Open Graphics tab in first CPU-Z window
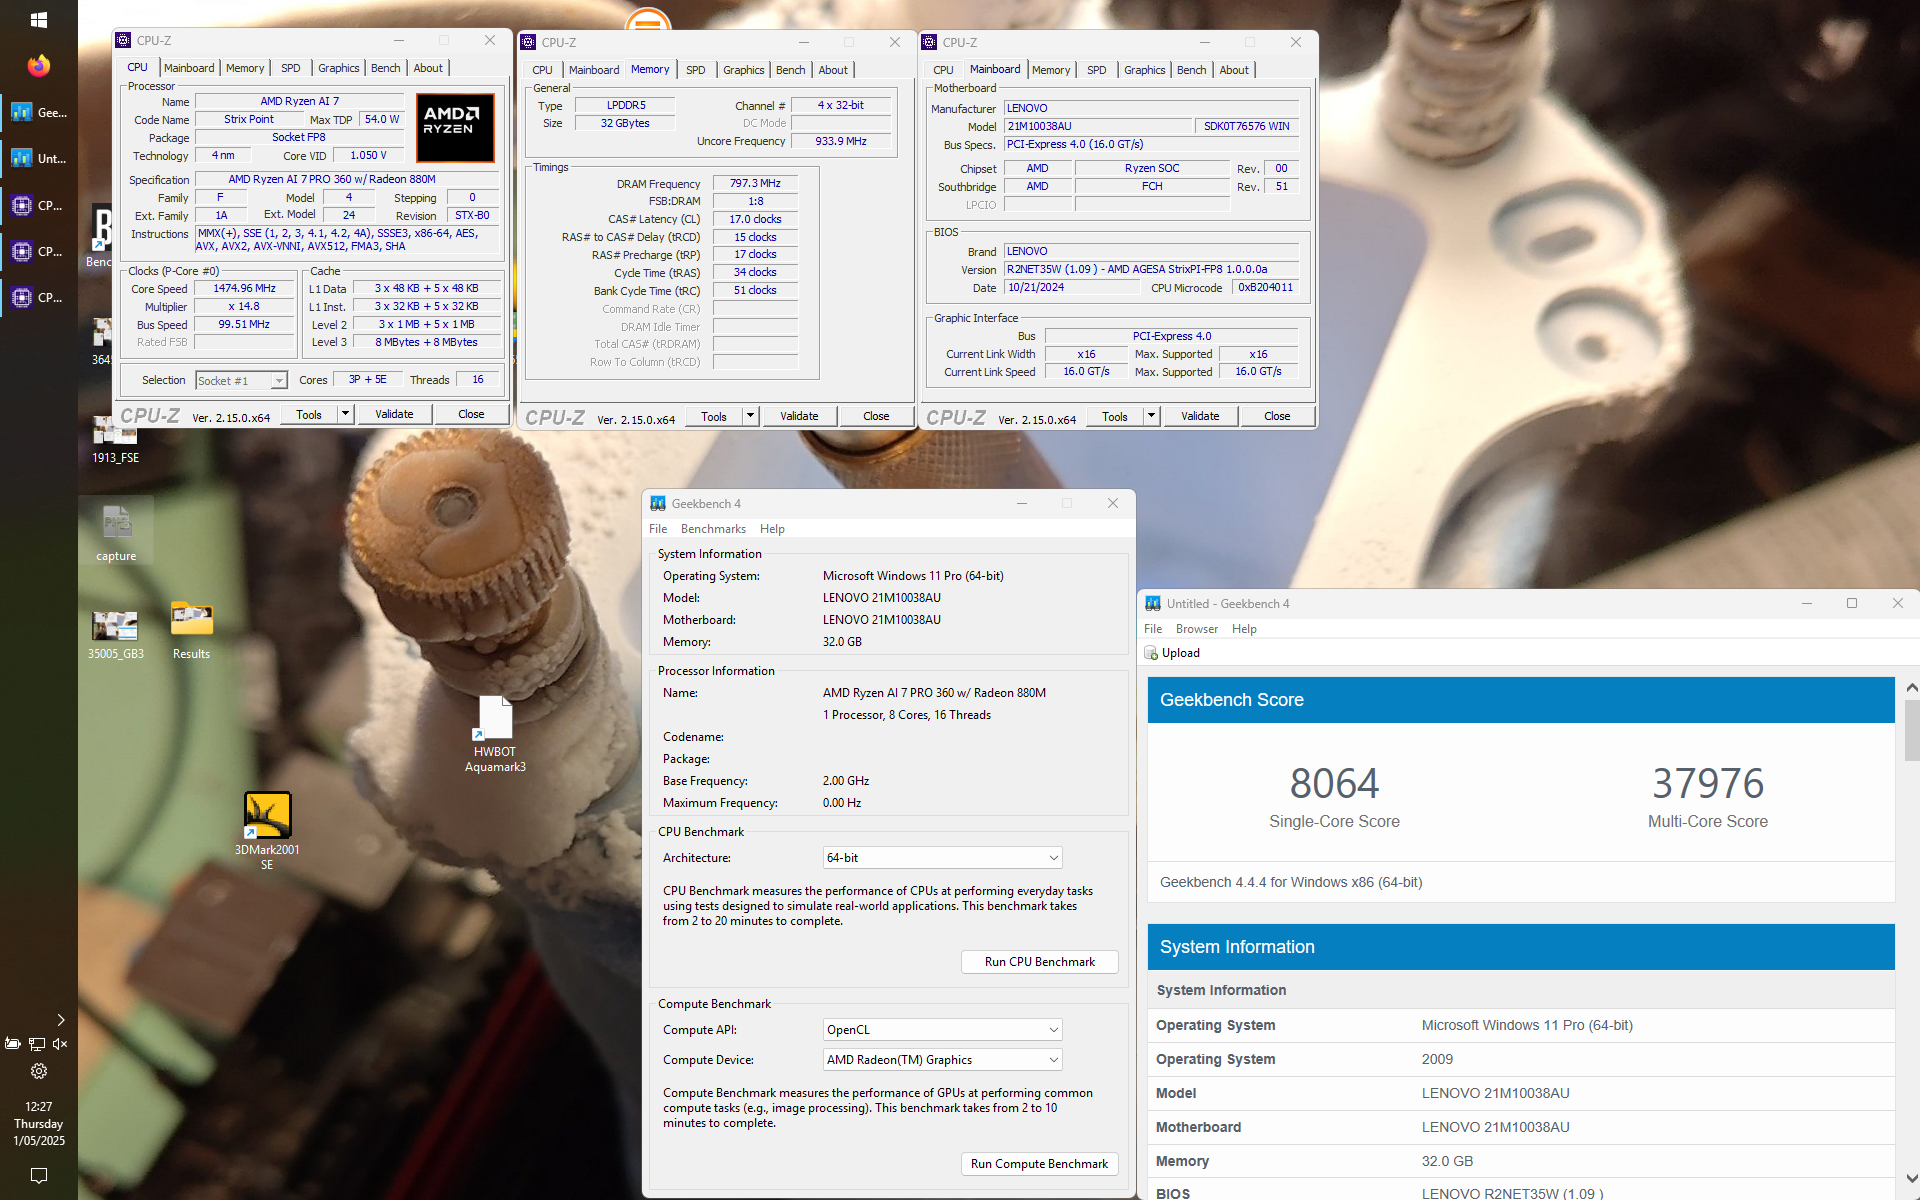This screenshot has height=1200, width=1920. tap(339, 68)
